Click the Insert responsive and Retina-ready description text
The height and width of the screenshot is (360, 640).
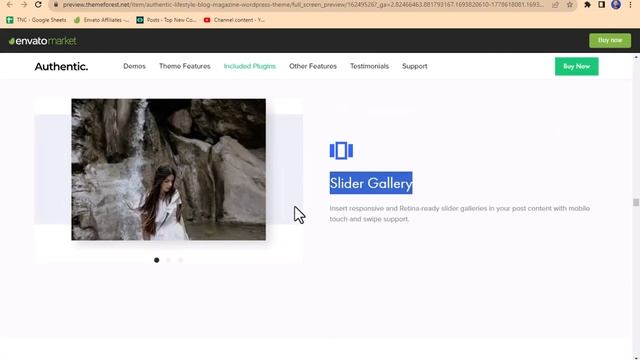click(460, 213)
